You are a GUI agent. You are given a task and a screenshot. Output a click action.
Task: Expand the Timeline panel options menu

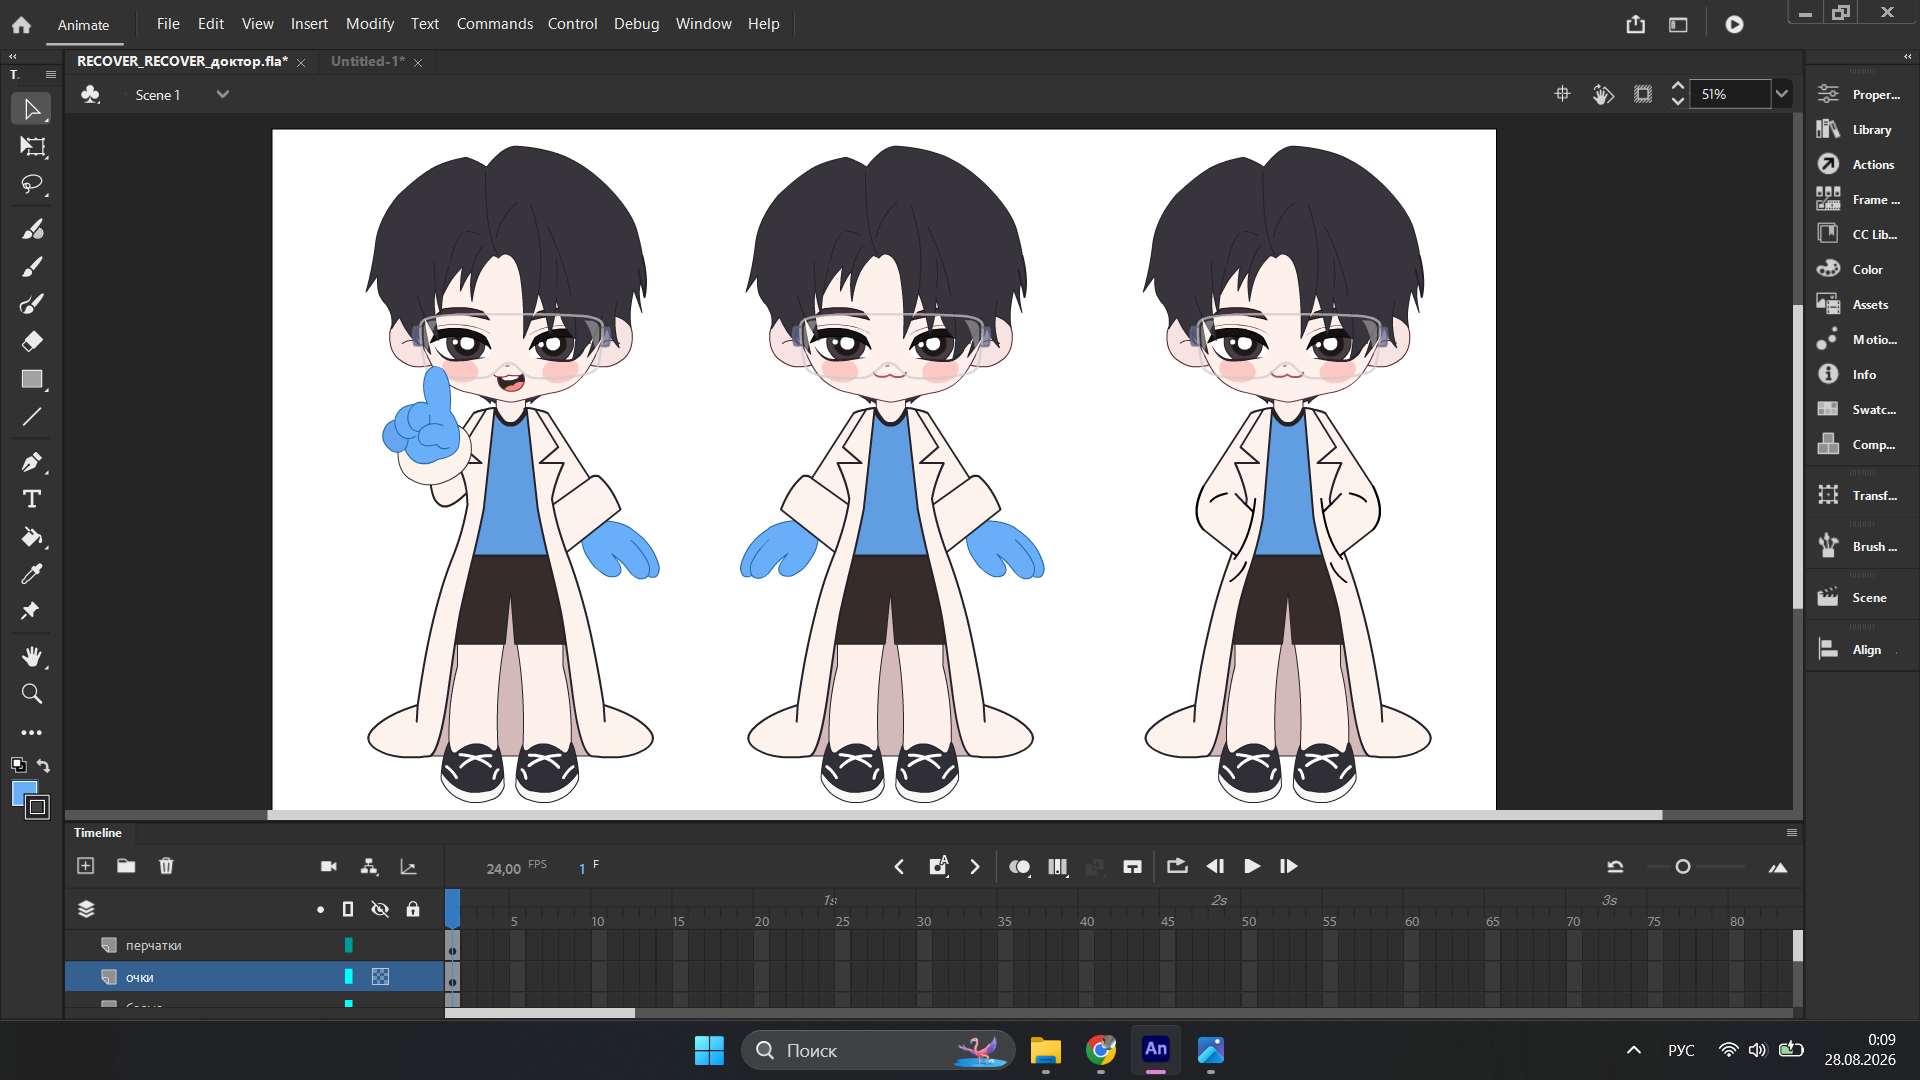[x=1792, y=832]
